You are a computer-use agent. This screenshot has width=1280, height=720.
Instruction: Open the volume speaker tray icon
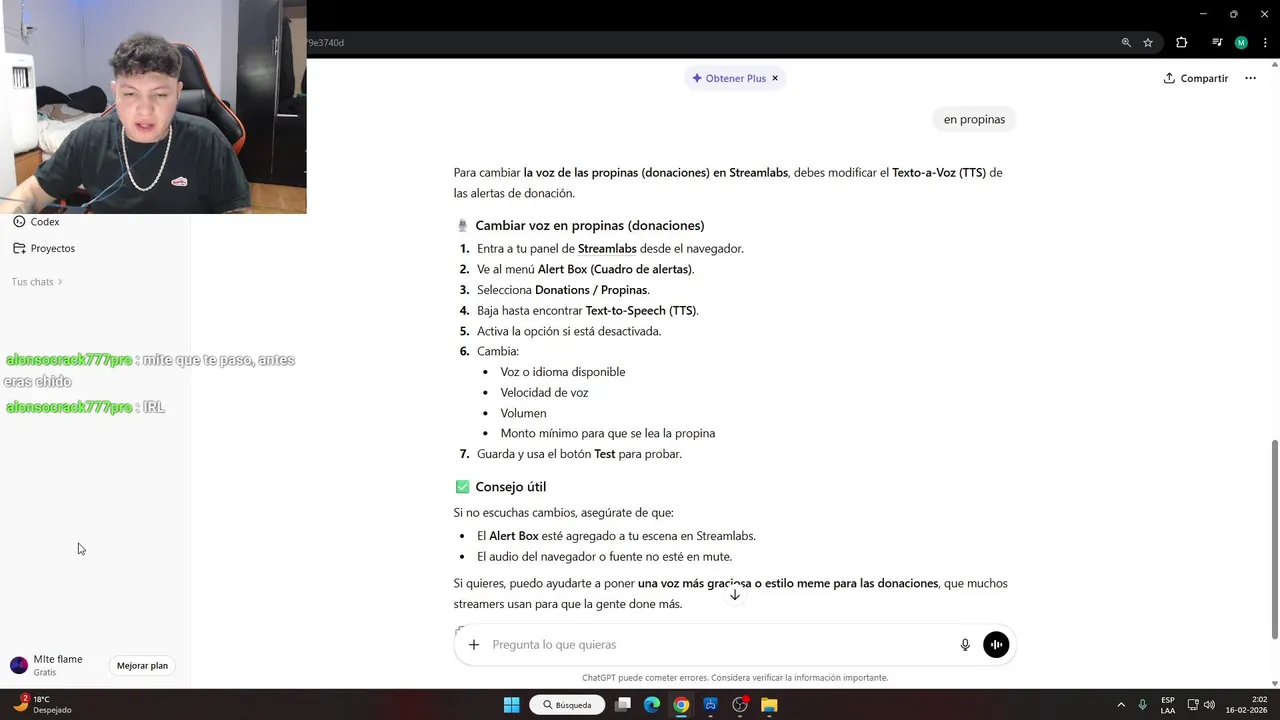[1209, 705]
